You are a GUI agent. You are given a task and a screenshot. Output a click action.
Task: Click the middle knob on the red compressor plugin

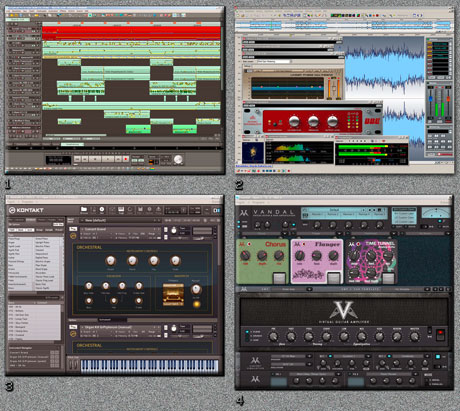pos(313,121)
